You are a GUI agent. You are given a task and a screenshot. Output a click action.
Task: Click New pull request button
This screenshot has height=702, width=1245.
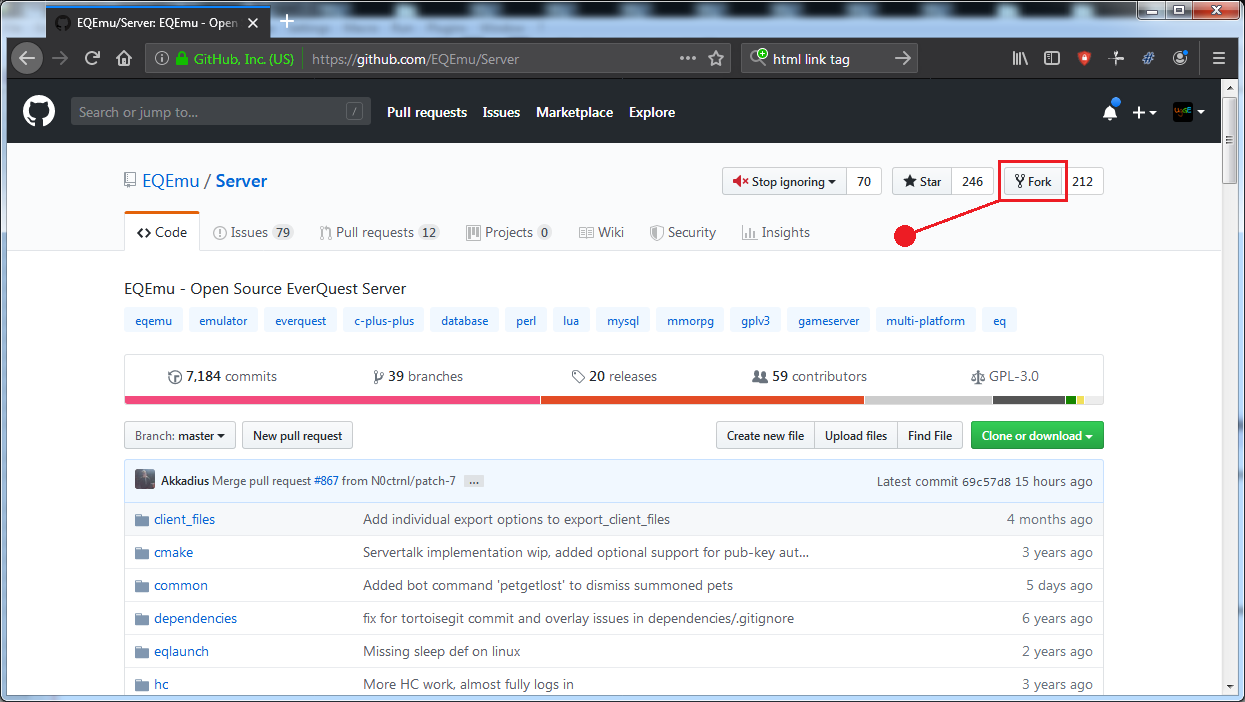[x=297, y=436]
